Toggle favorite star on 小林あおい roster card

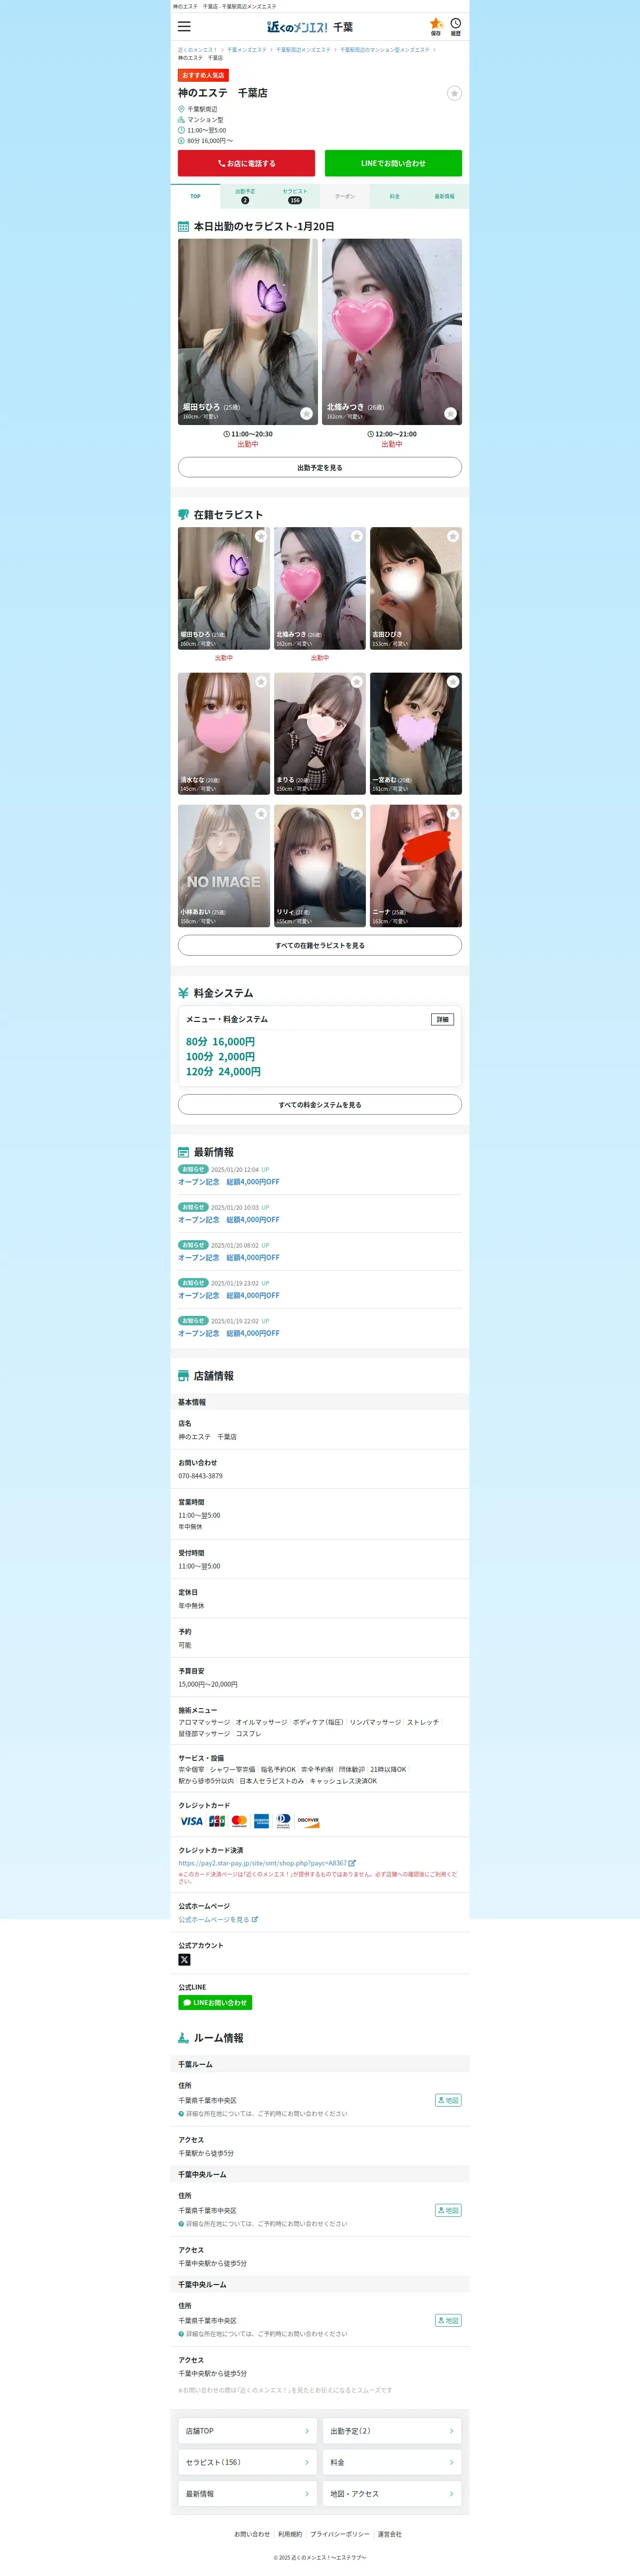point(261,814)
